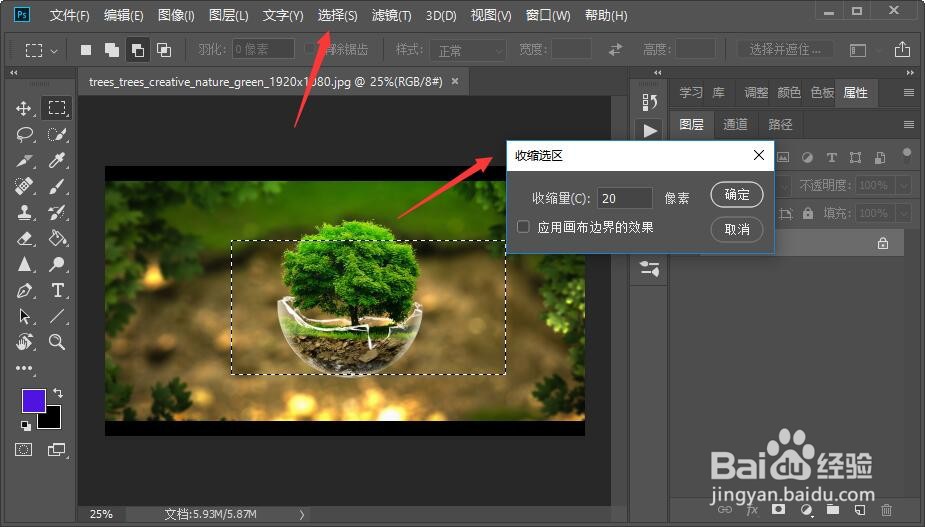This screenshot has width=925, height=527.
Task: Swap width and height arrows icon
Action: 615,50
